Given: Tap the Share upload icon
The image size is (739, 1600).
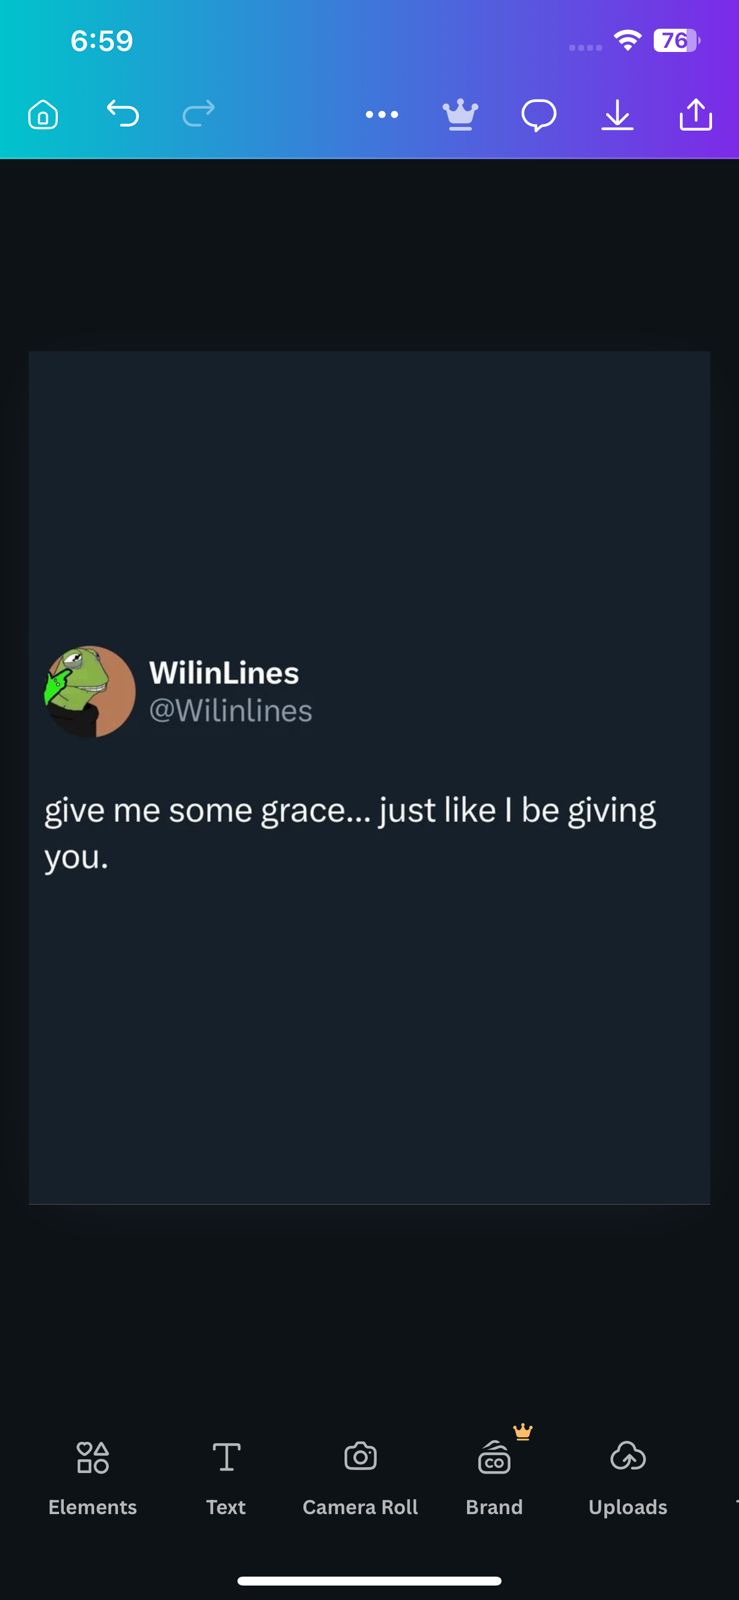Looking at the screenshot, I should click(695, 116).
